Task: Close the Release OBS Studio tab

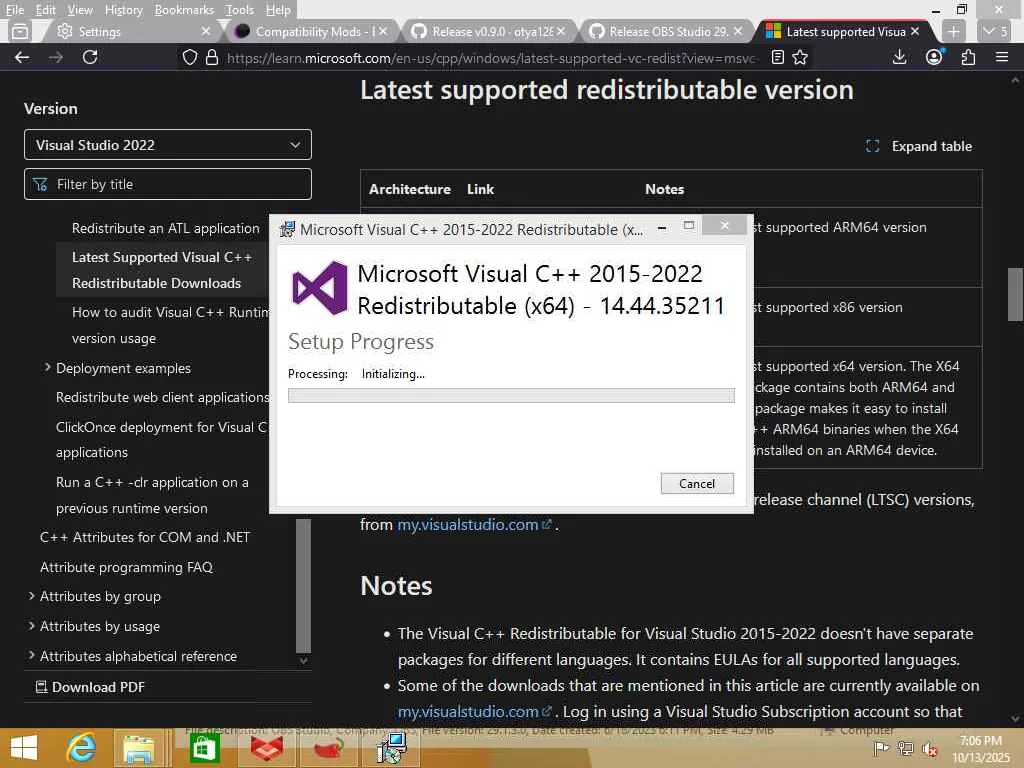Action: coord(737,31)
